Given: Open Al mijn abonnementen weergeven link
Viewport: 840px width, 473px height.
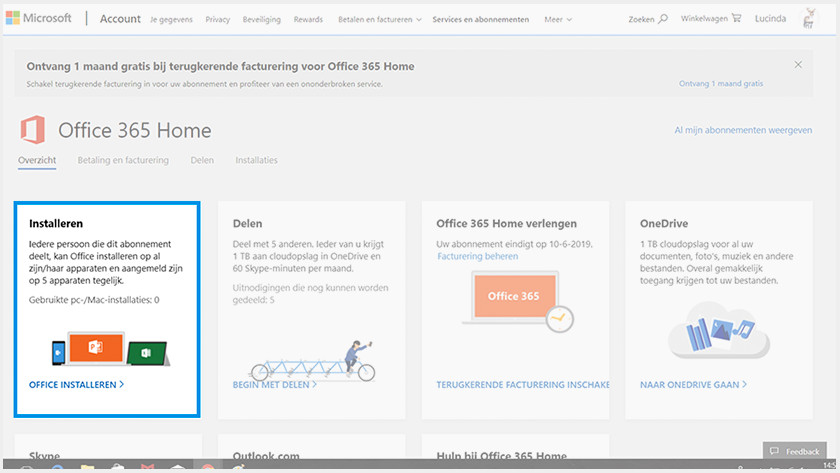Looking at the screenshot, I should (743, 130).
